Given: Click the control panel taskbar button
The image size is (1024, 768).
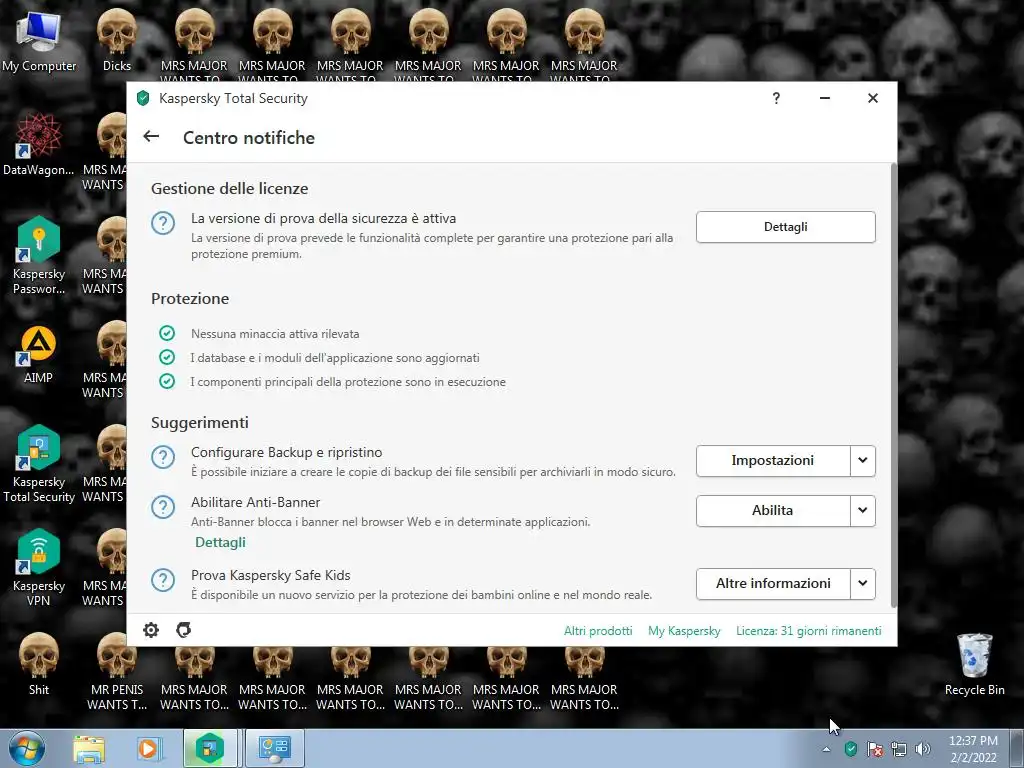Looking at the screenshot, I should pyautogui.click(x=274, y=748).
